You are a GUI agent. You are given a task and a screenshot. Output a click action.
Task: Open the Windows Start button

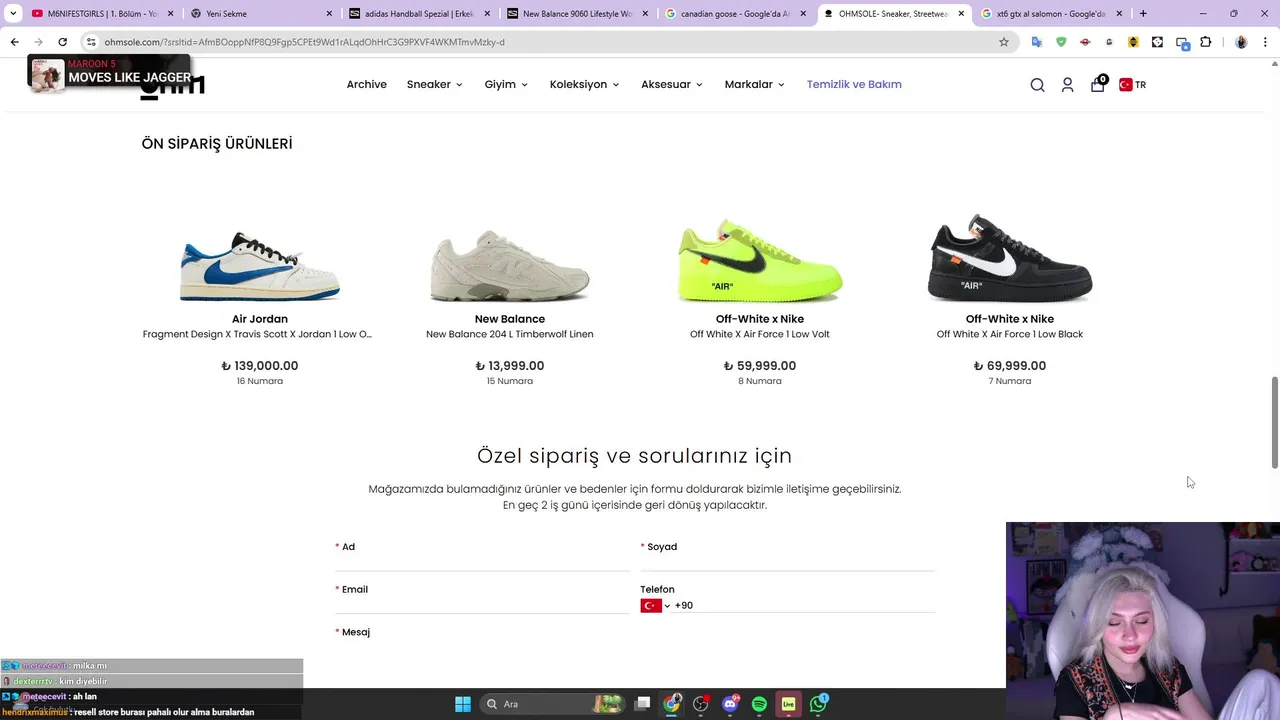click(463, 704)
